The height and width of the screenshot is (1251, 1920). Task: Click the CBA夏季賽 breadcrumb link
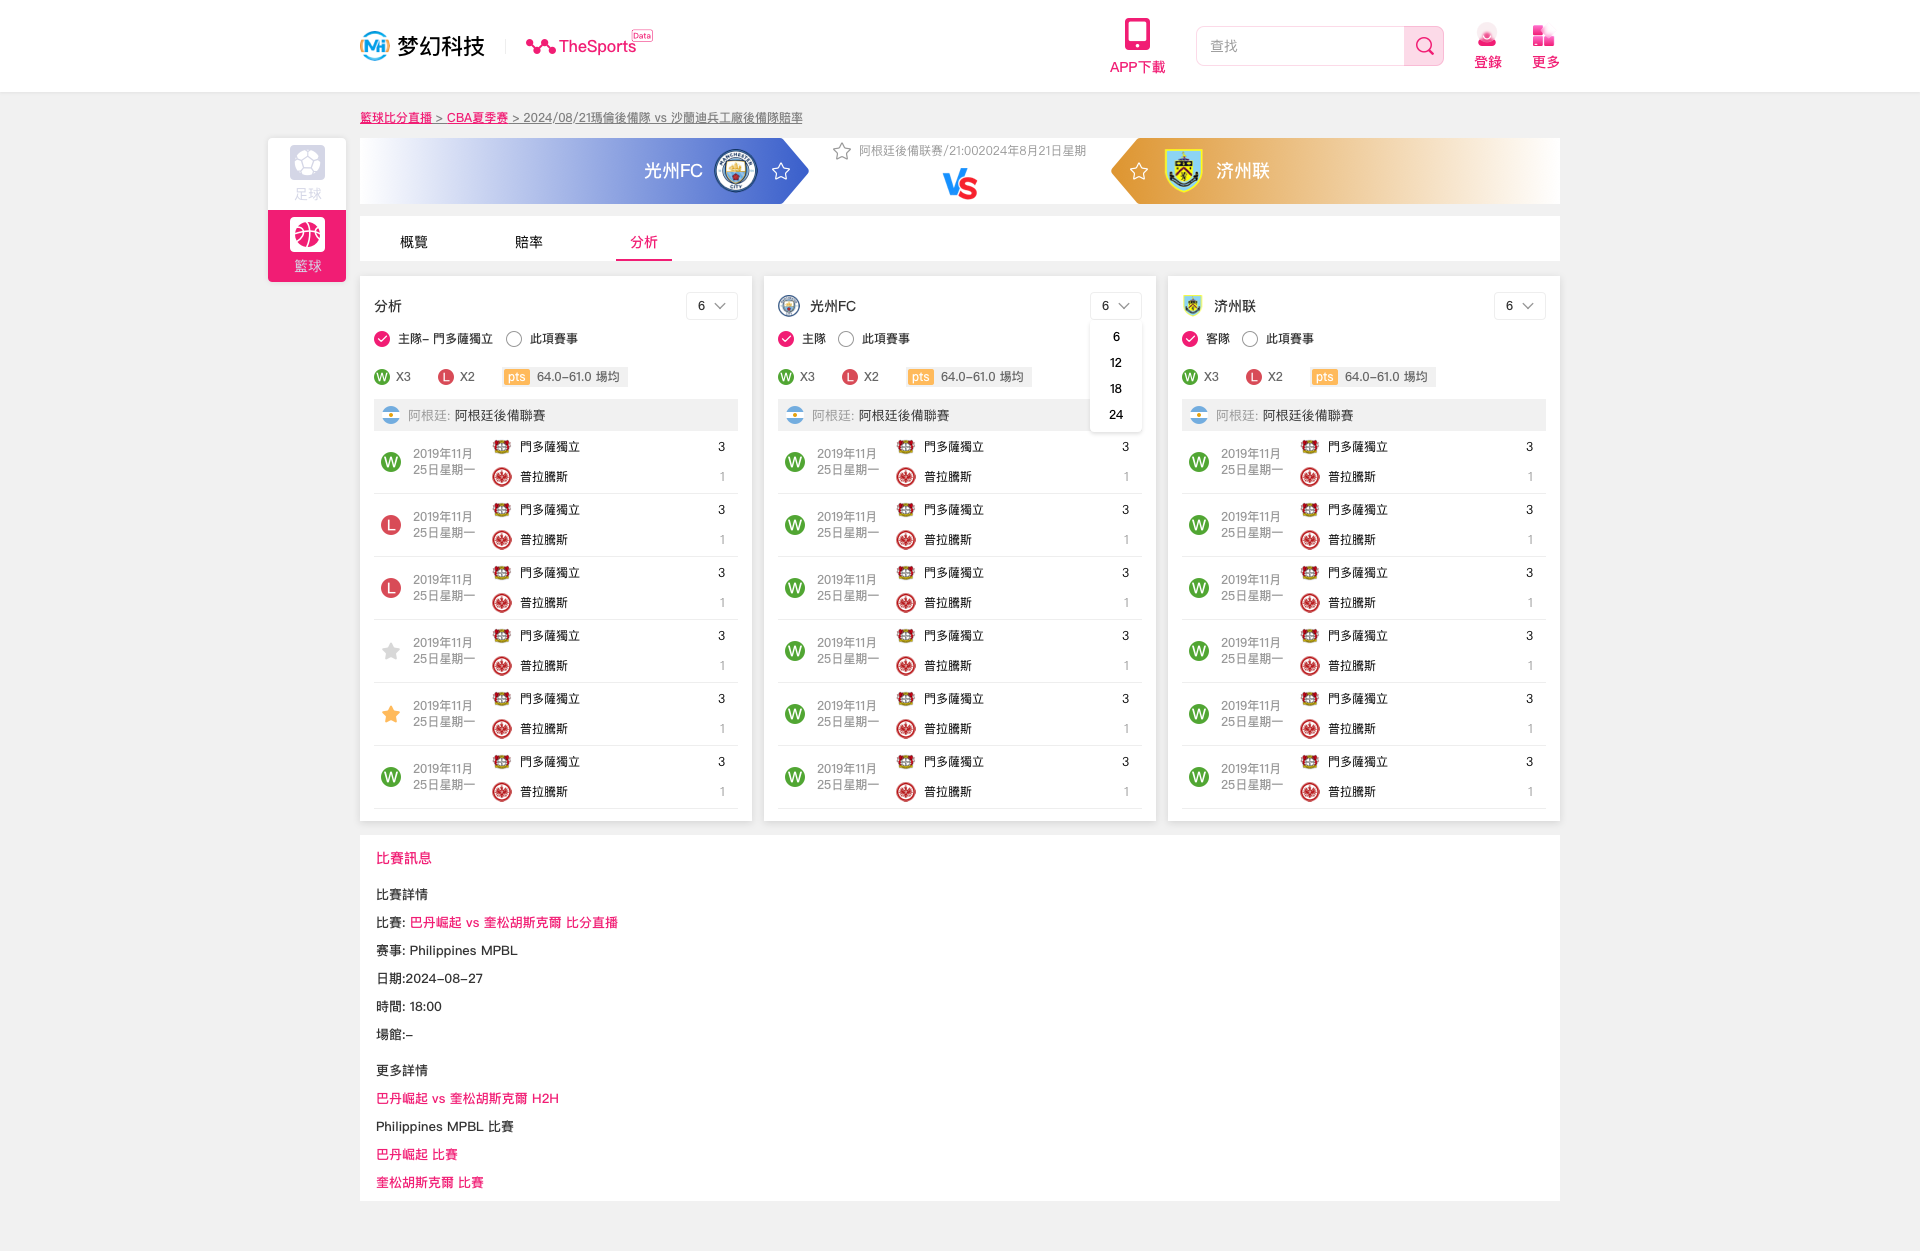coord(477,118)
